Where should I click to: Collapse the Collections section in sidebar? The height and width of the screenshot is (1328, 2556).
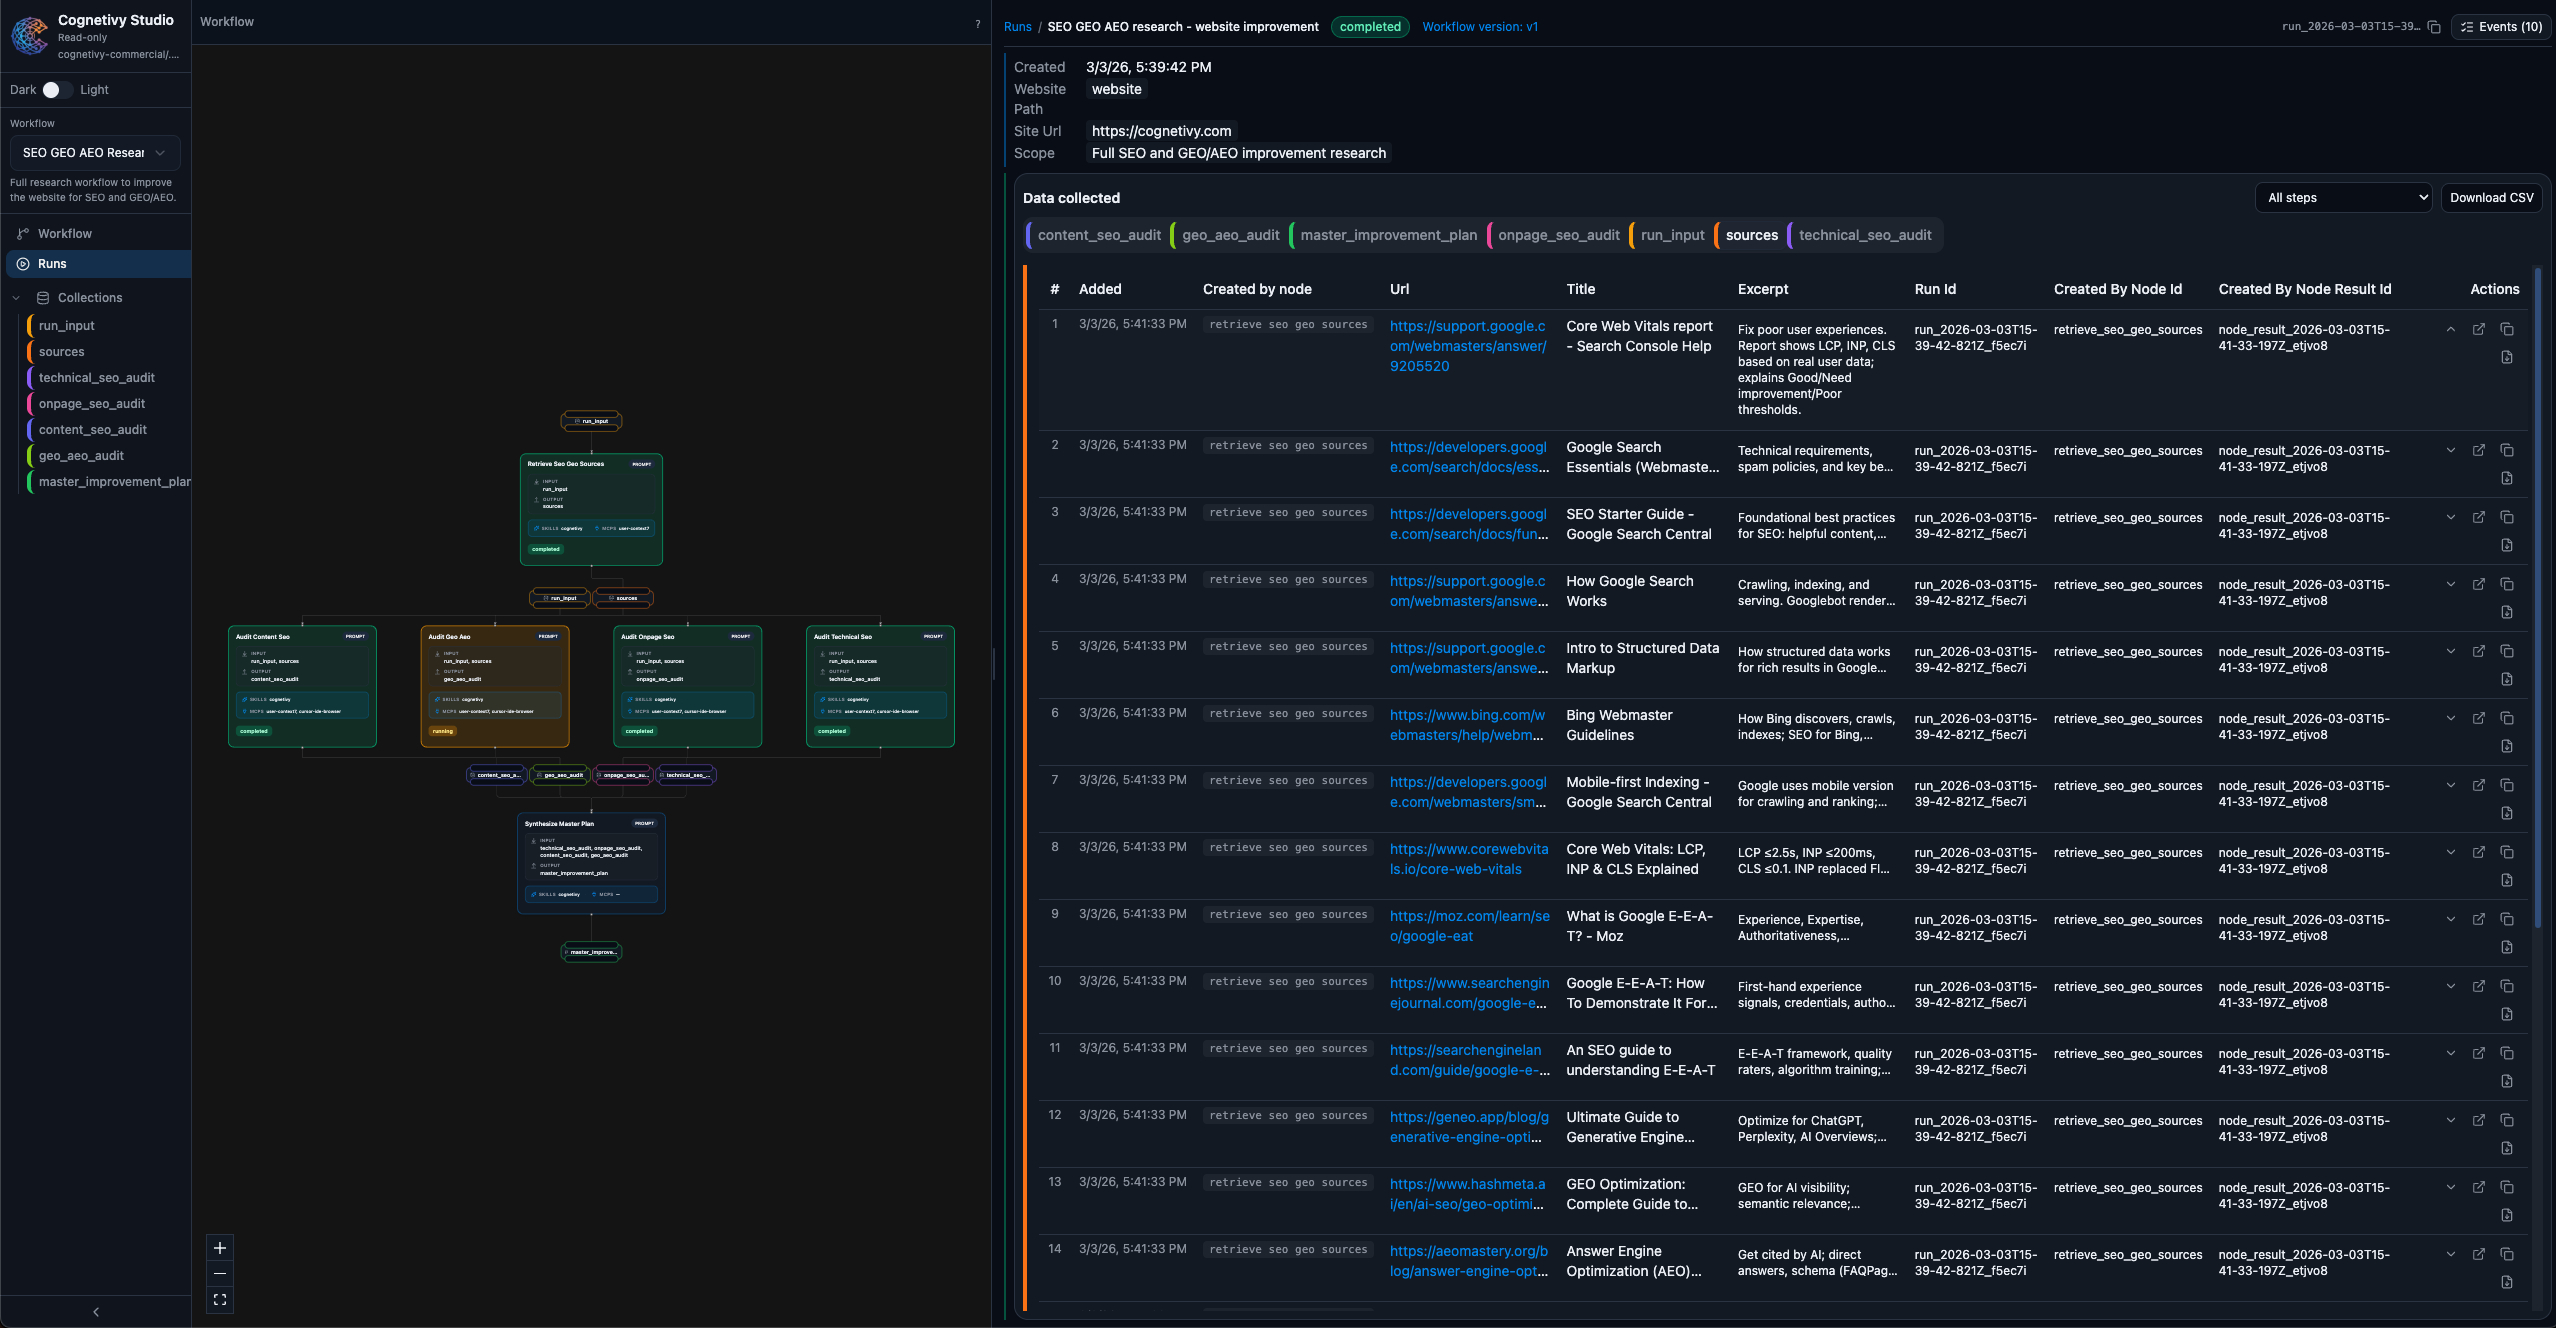tap(16, 297)
